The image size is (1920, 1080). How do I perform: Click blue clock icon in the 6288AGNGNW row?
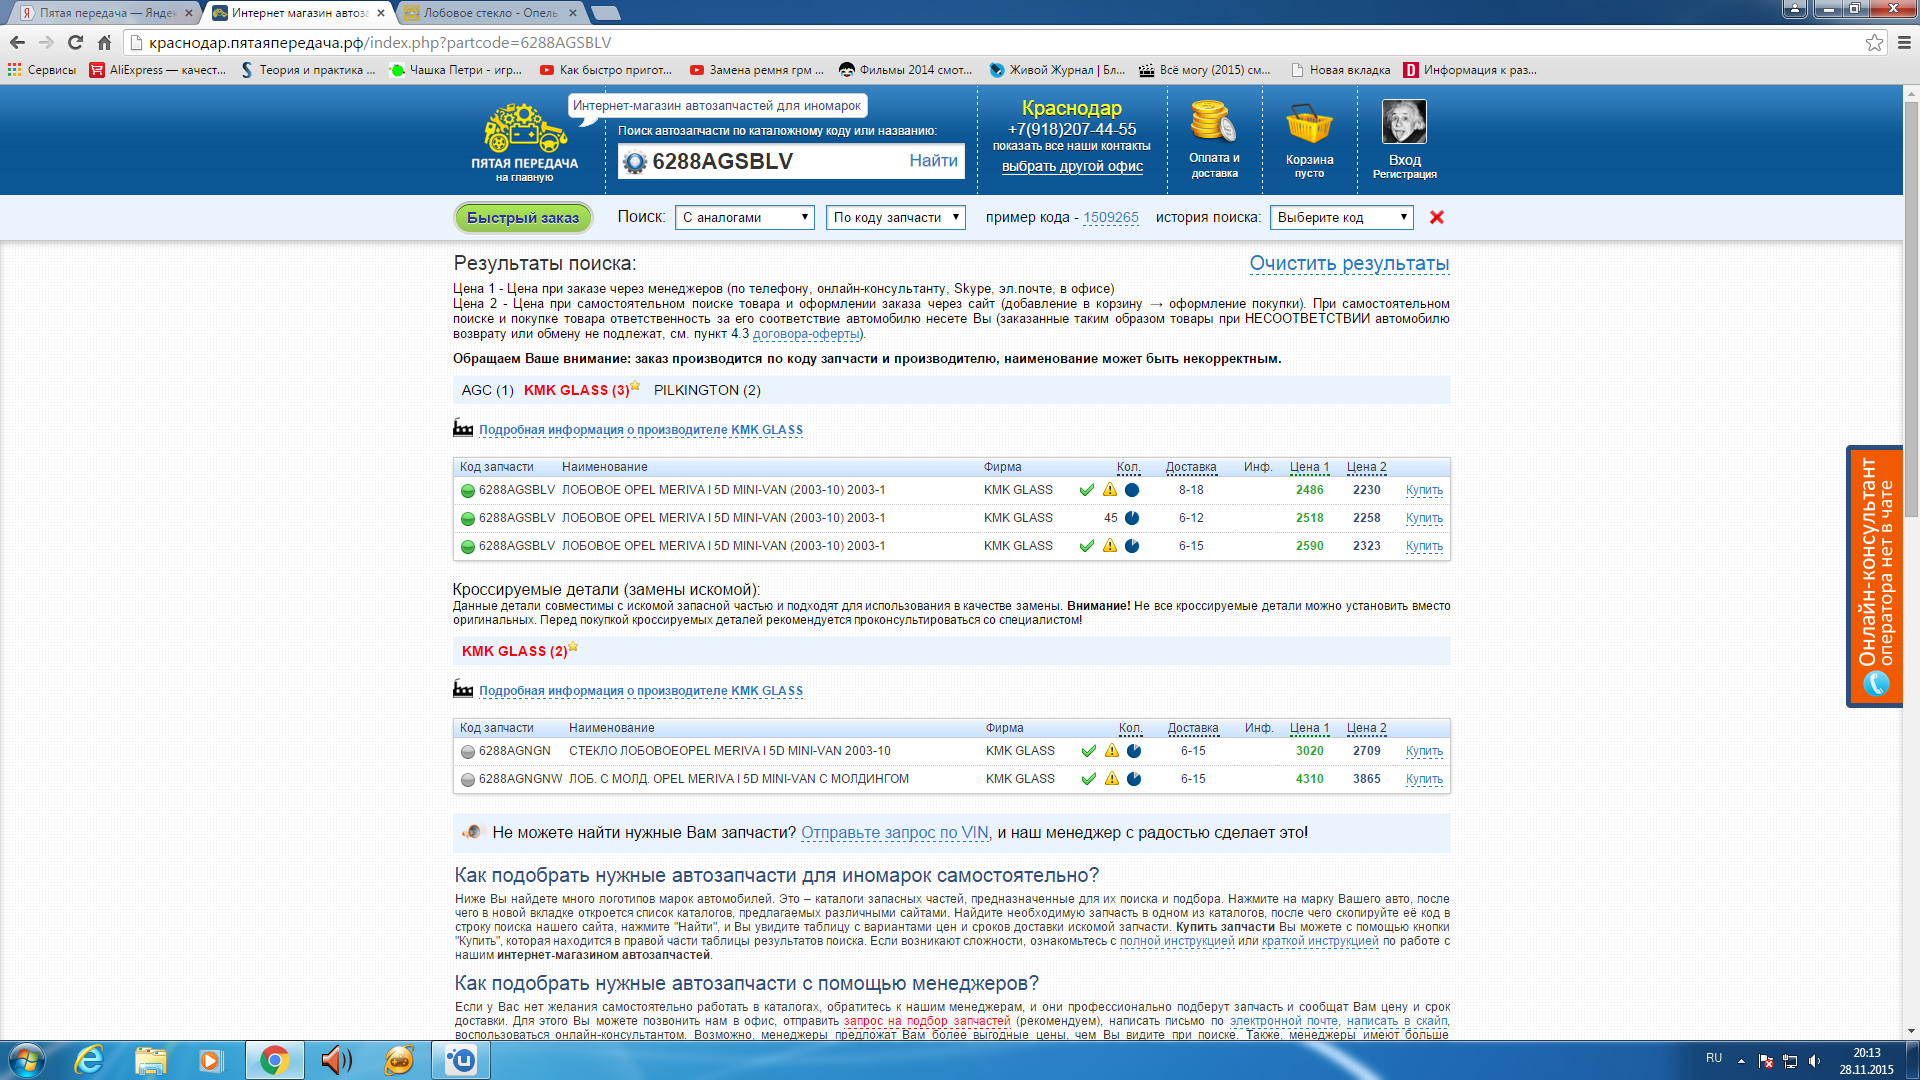click(1134, 779)
